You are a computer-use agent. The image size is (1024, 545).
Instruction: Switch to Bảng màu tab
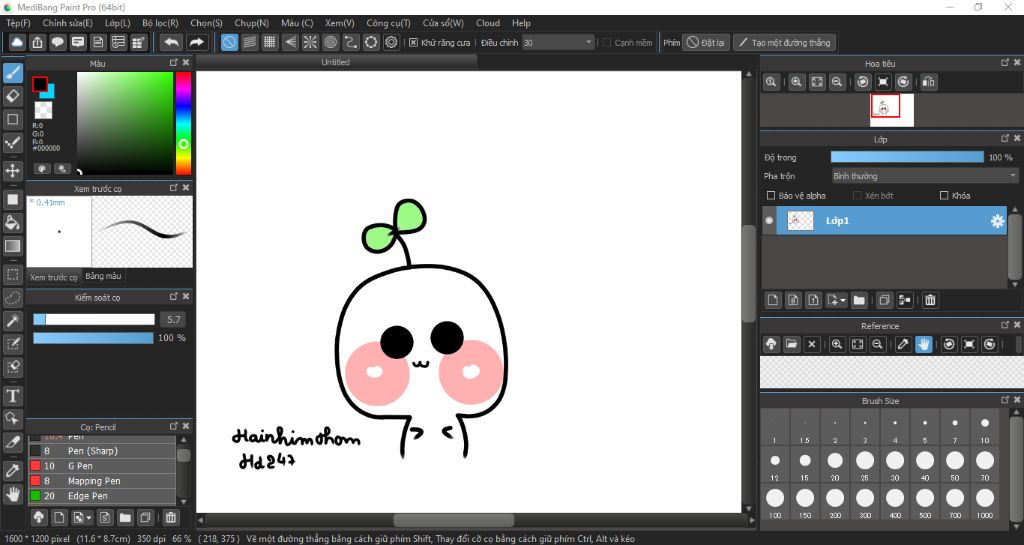click(x=103, y=276)
